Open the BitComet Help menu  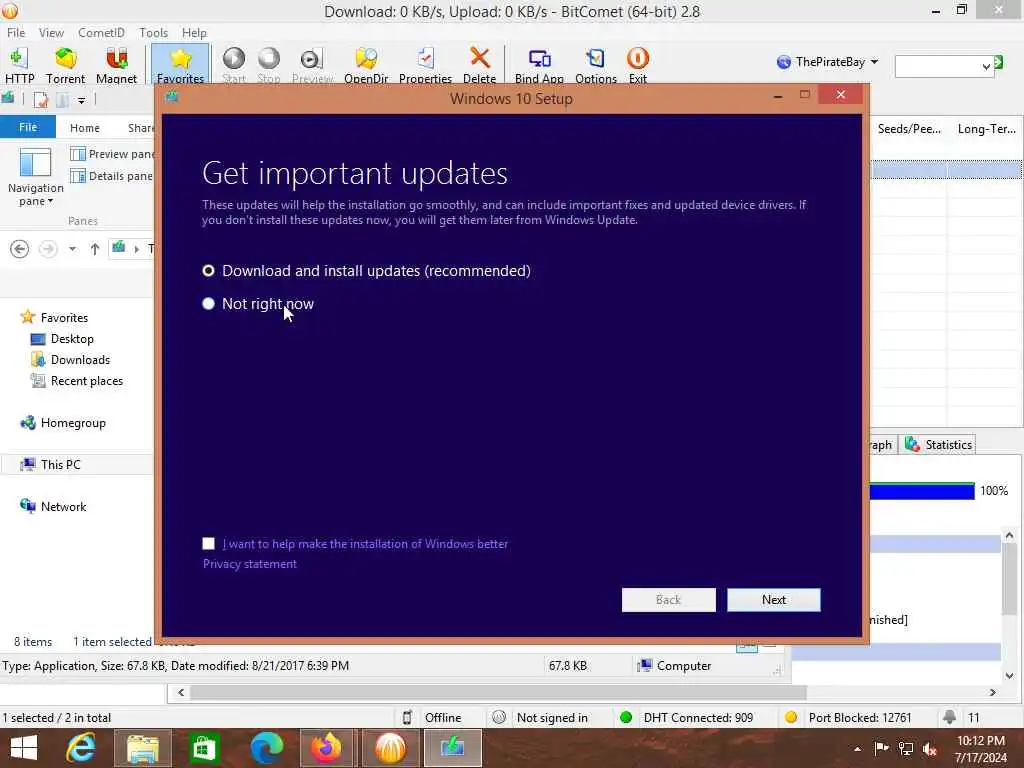coord(194,33)
